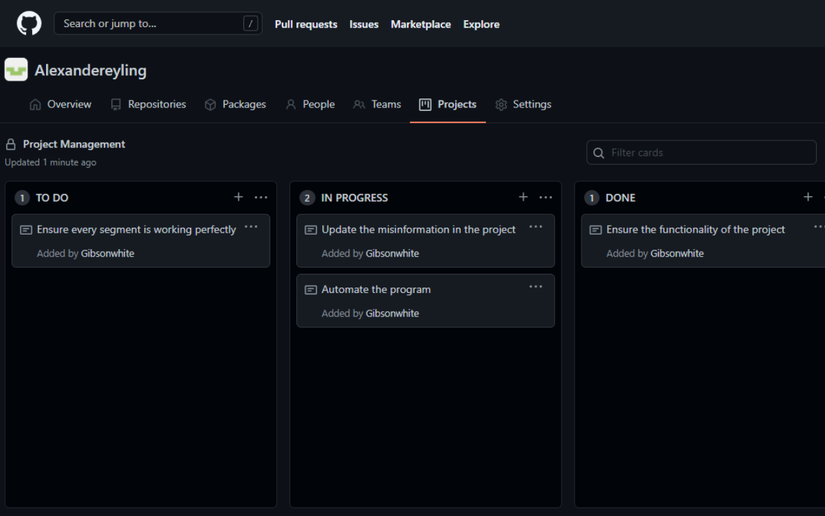
Task: Select the Projects tab
Action: pyautogui.click(x=448, y=104)
